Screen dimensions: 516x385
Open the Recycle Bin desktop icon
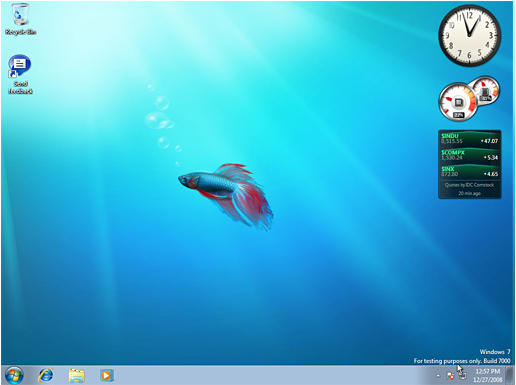pos(20,19)
